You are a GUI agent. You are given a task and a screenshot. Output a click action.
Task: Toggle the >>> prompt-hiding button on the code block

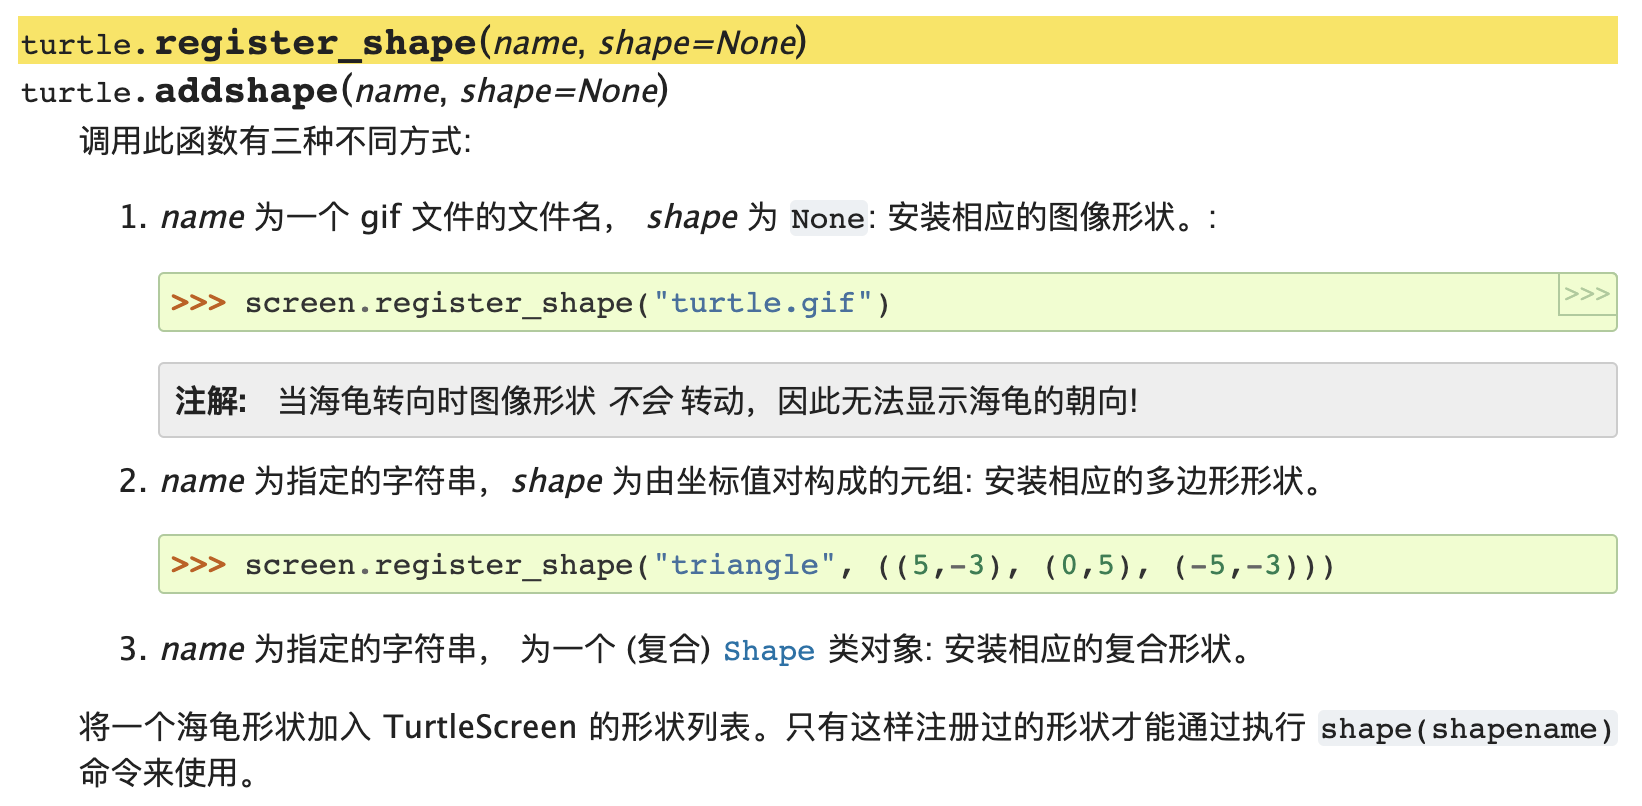[1587, 294]
